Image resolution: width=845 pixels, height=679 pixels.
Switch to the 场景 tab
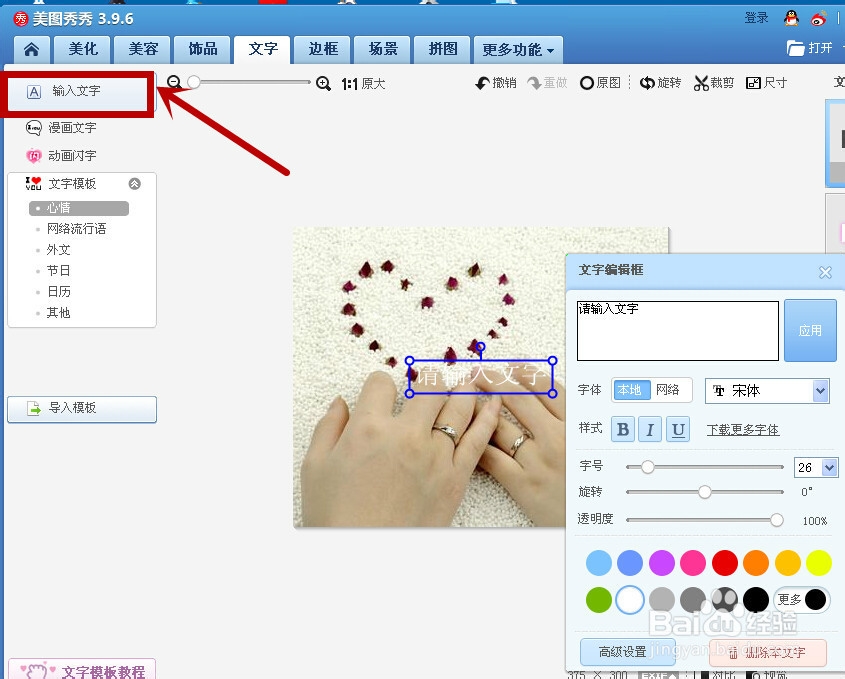pyautogui.click(x=383, y=50)
